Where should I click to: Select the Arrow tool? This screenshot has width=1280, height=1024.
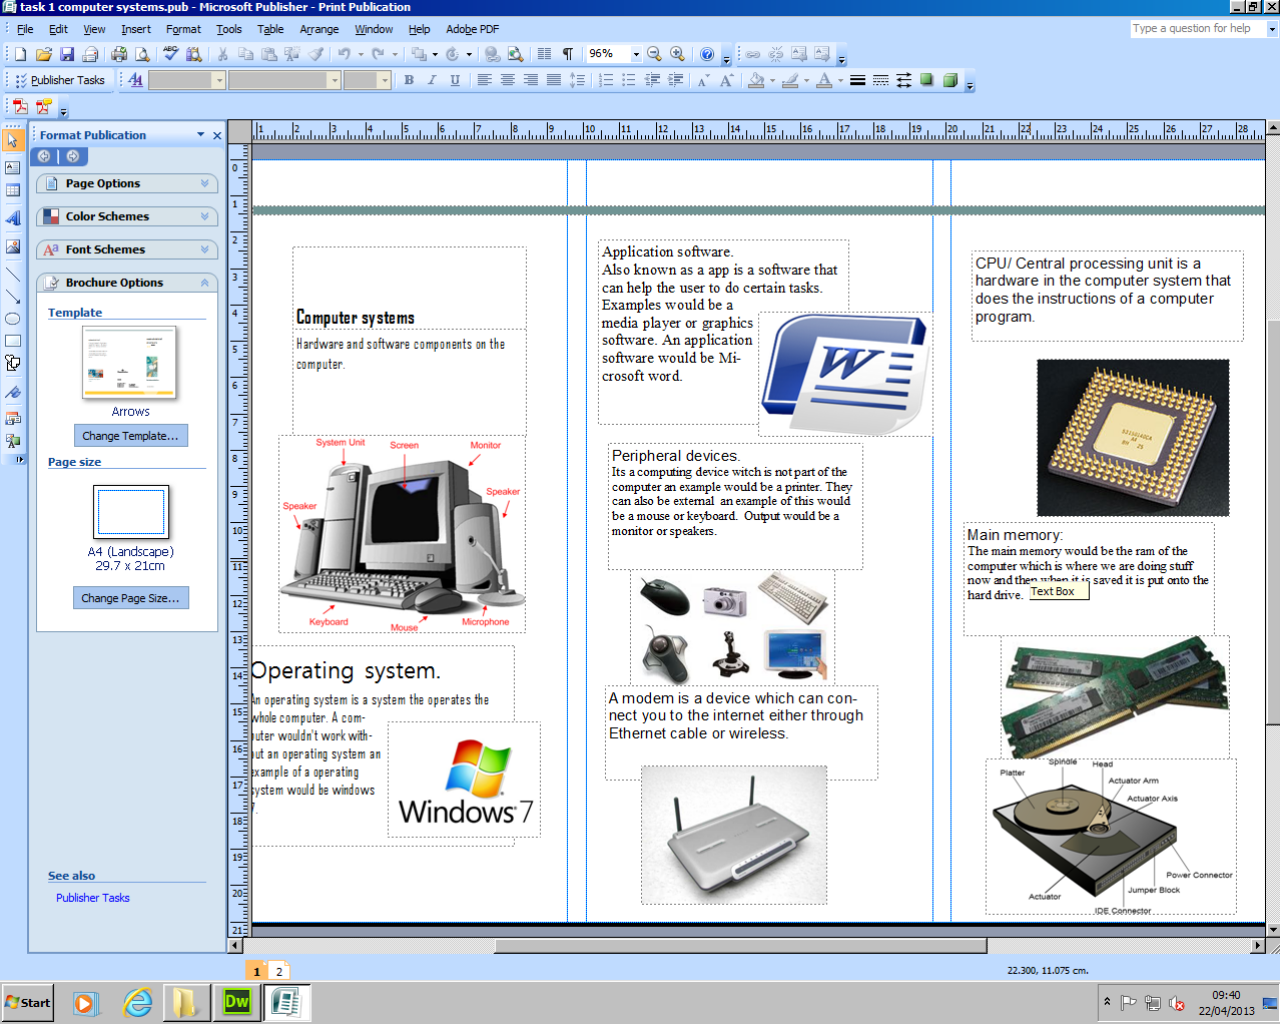coord(13,296)
